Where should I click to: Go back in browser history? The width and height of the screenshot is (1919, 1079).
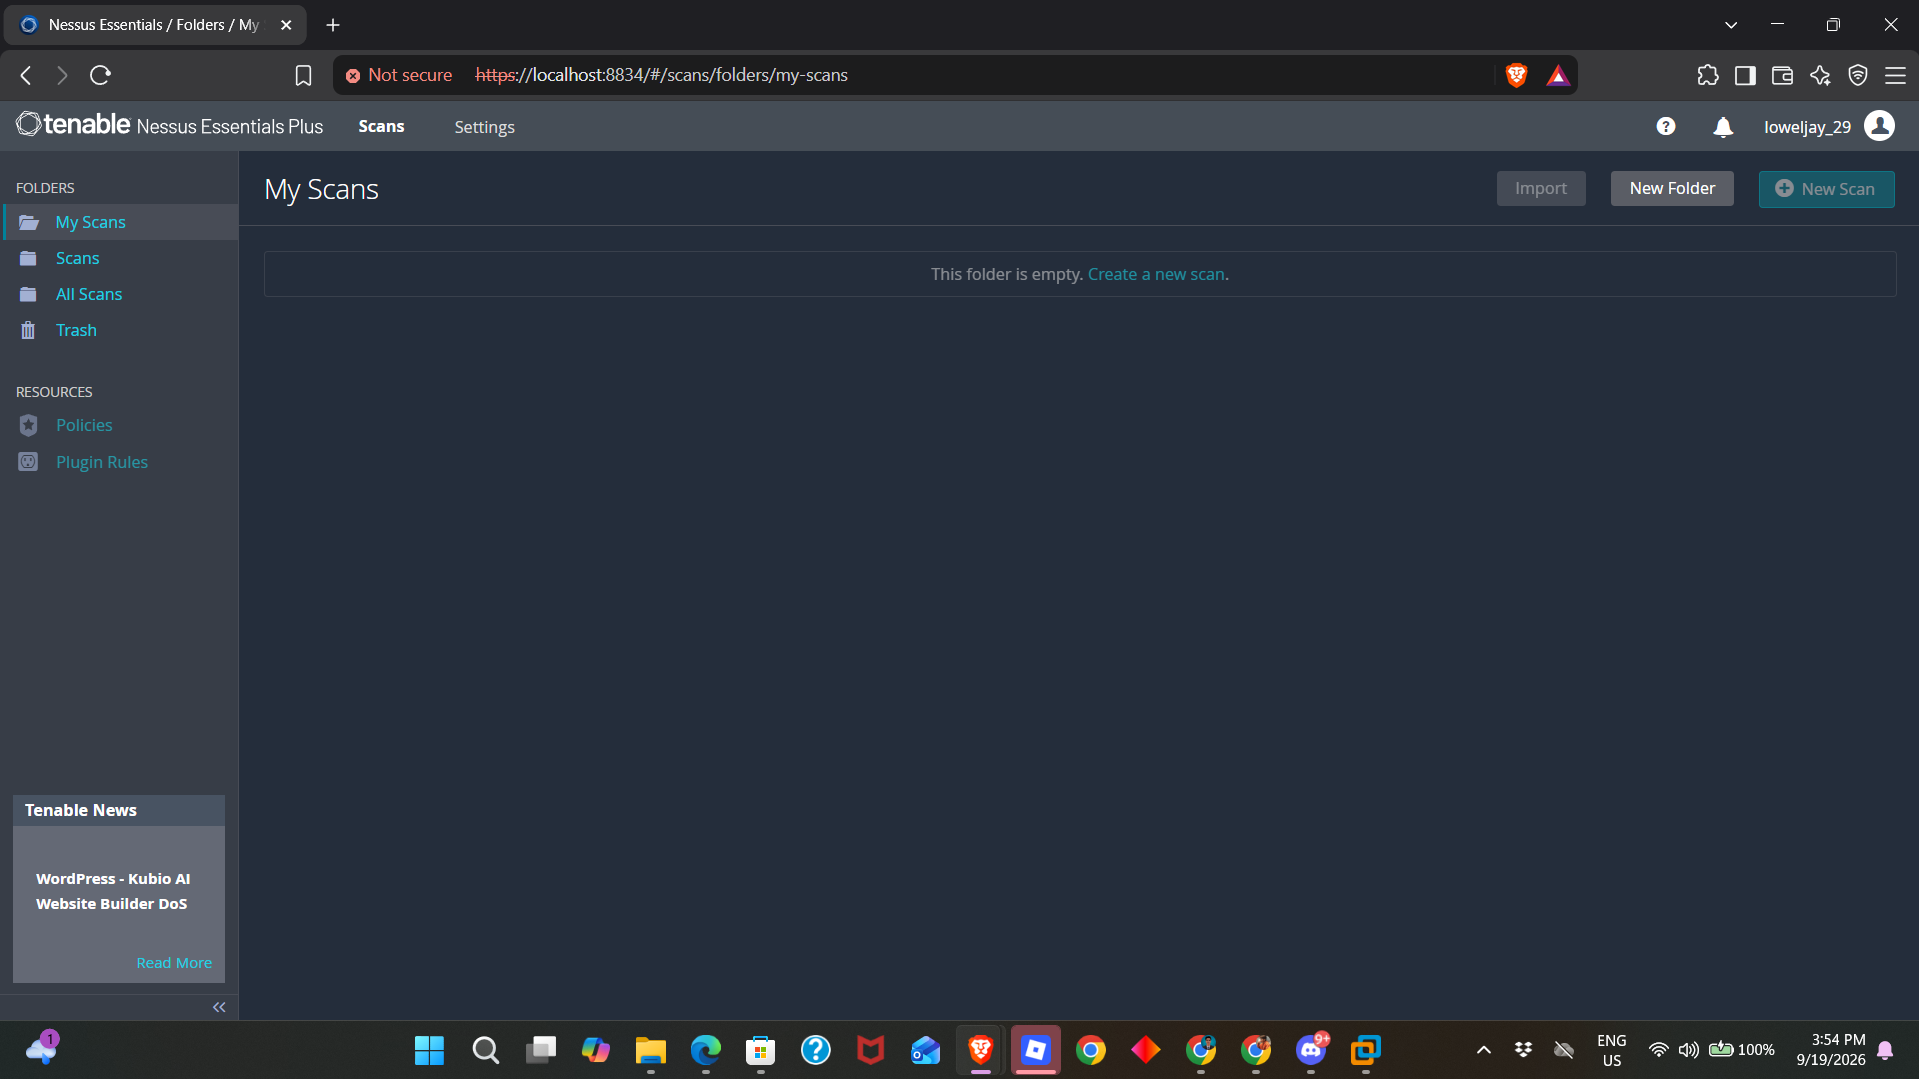pos(26,75)
